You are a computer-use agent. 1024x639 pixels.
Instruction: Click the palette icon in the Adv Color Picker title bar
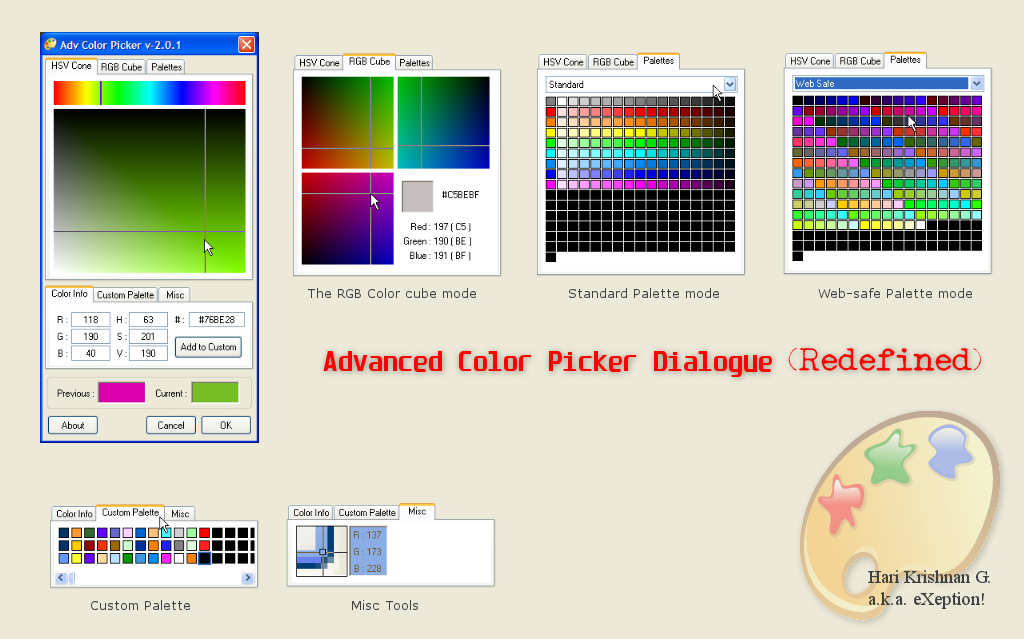pyautogui.click(x=50, y=44)
